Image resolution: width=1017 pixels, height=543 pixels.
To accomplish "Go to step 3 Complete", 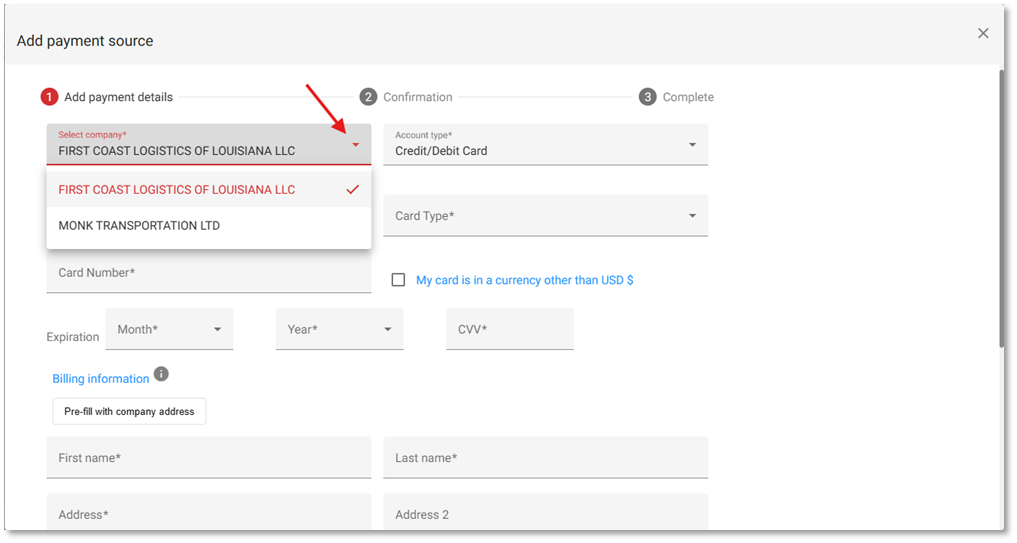I will click(676, 97).
